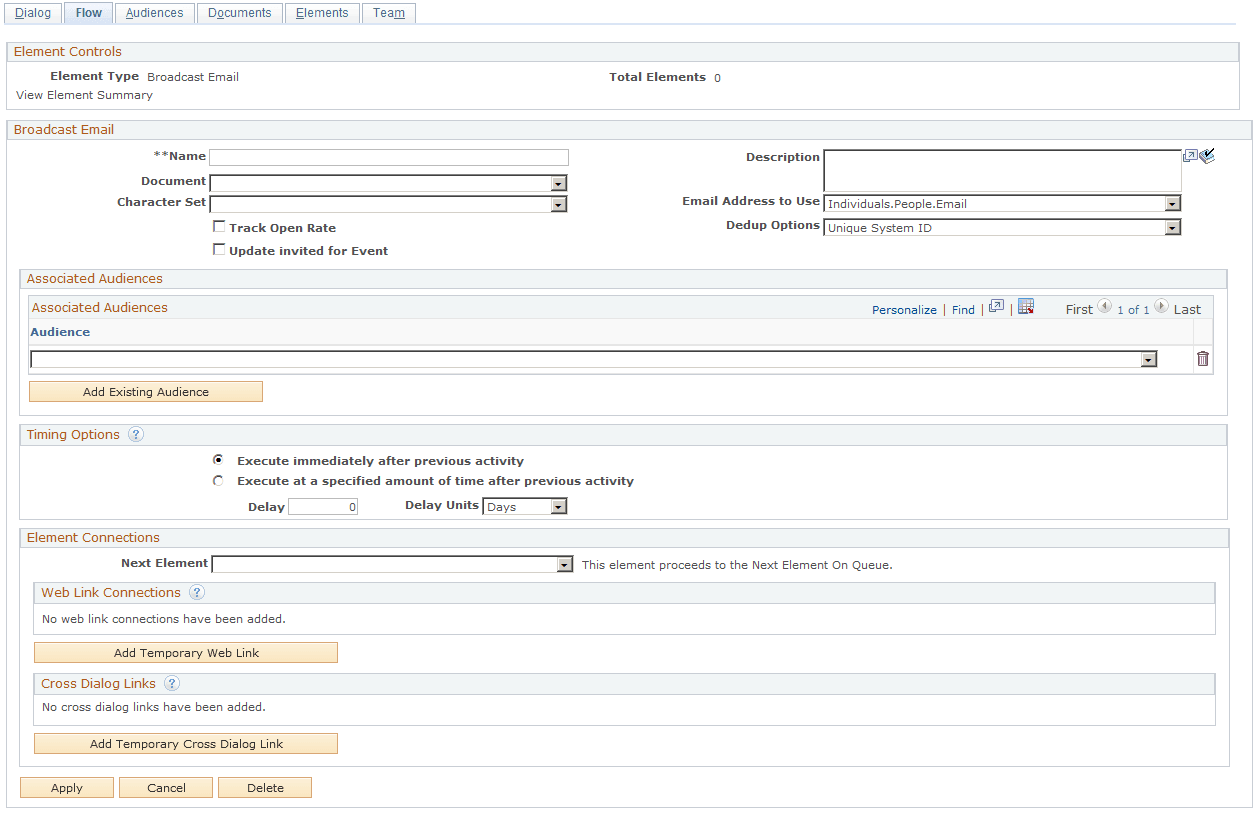Click into the Description text area
The width and height of the screenshot is (1258, 813).
1002,170
